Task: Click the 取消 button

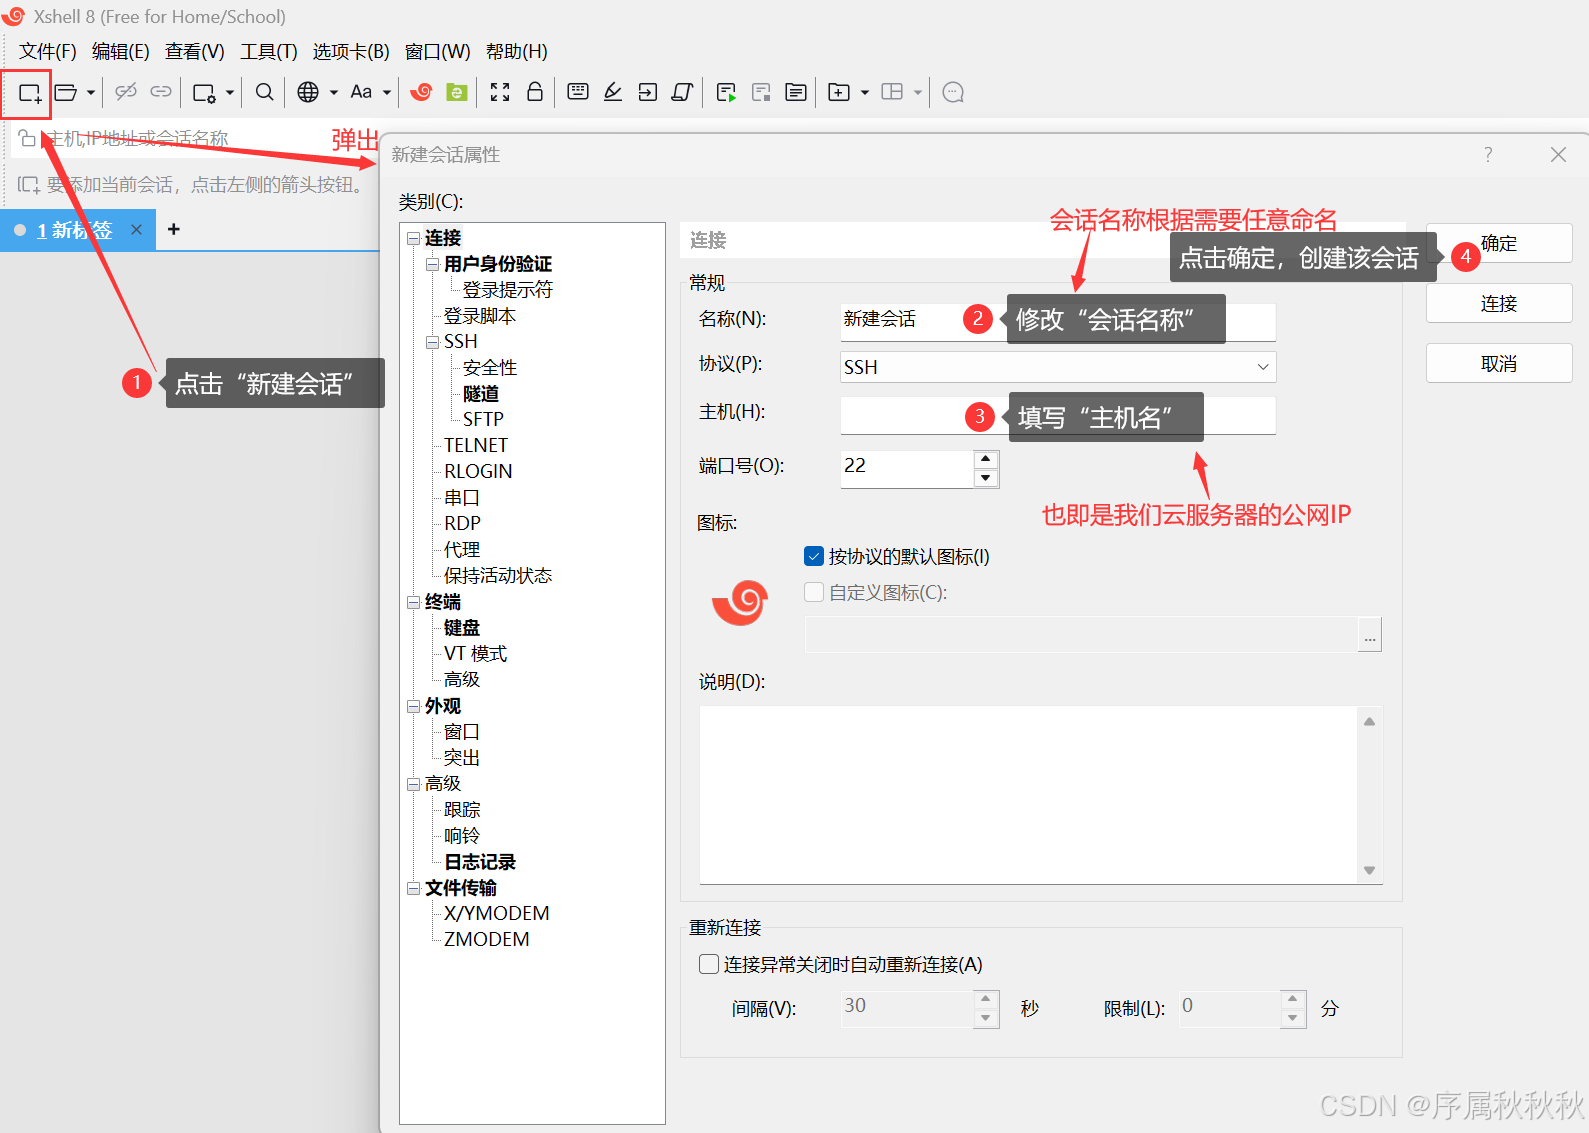Action: (1499, 364)
